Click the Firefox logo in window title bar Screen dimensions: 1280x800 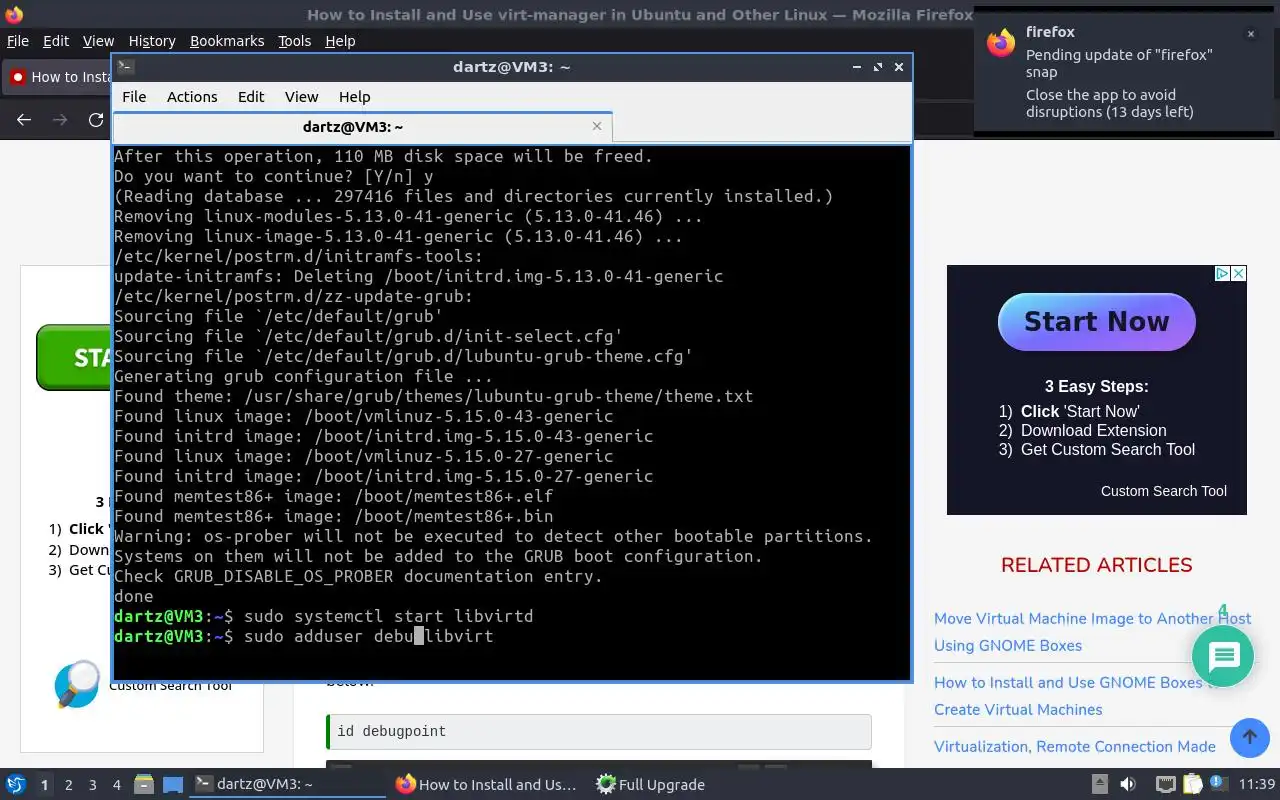13,14
